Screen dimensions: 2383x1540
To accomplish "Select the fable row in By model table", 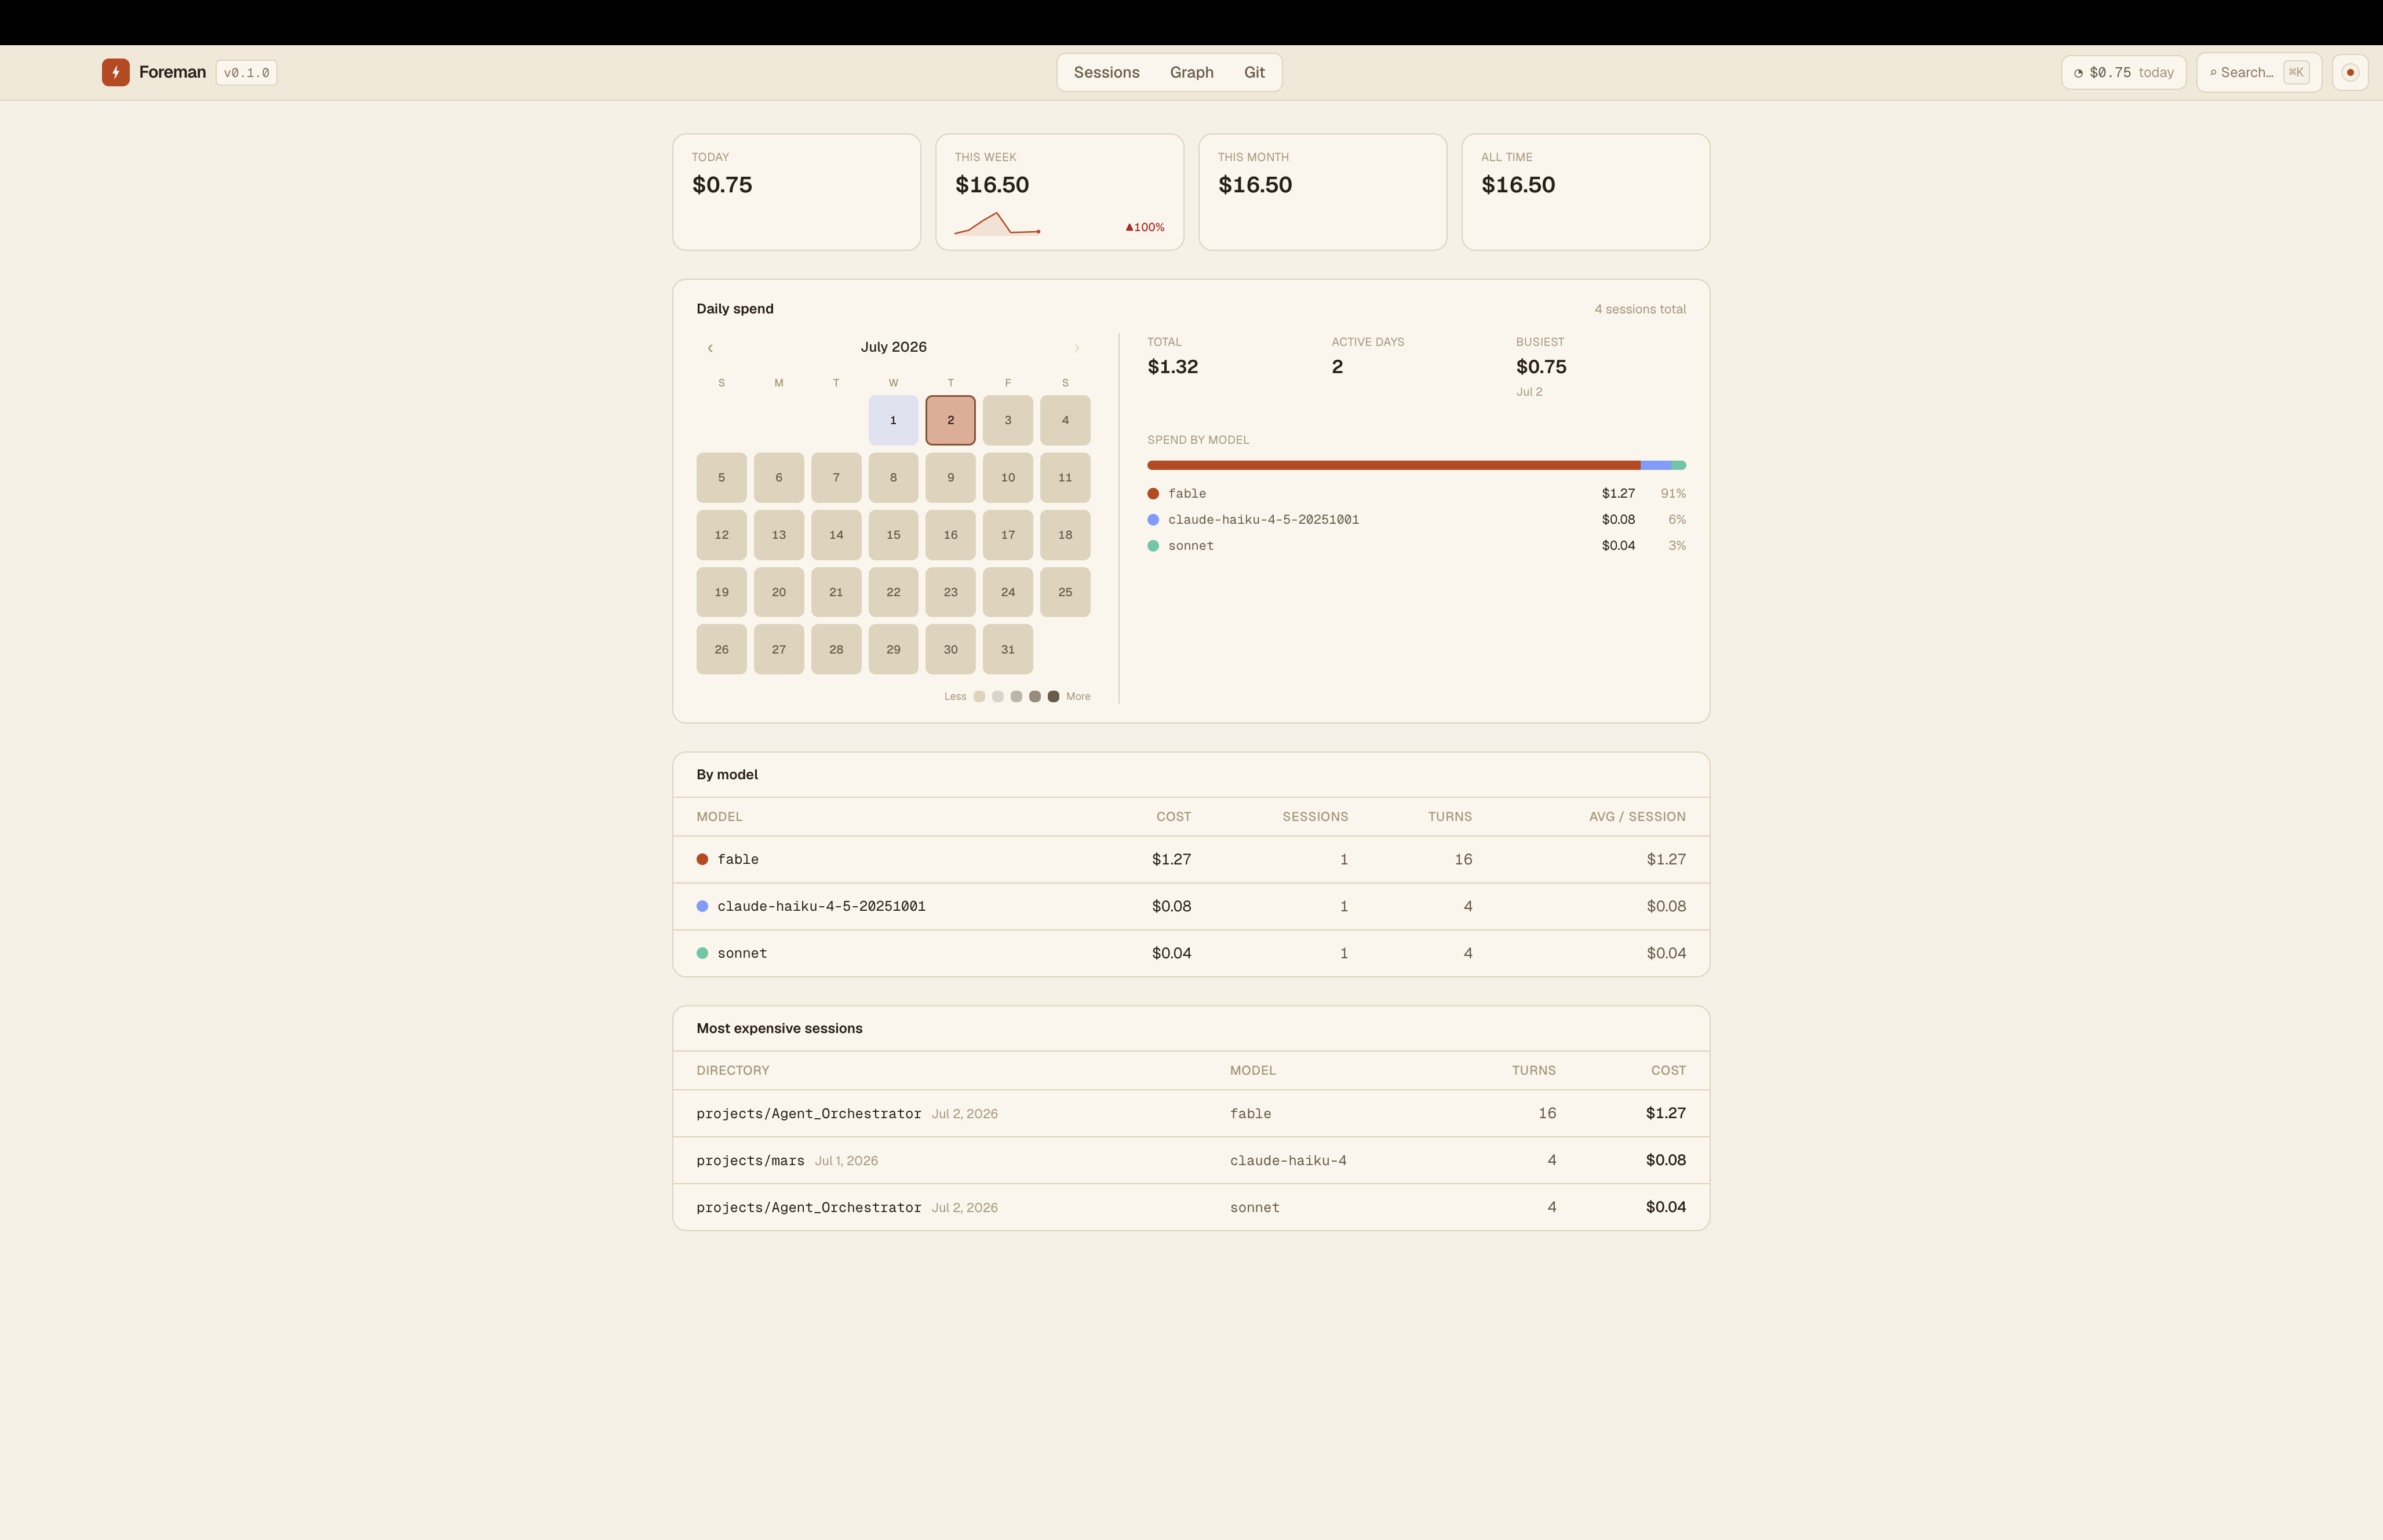I will pos(1191,859).
